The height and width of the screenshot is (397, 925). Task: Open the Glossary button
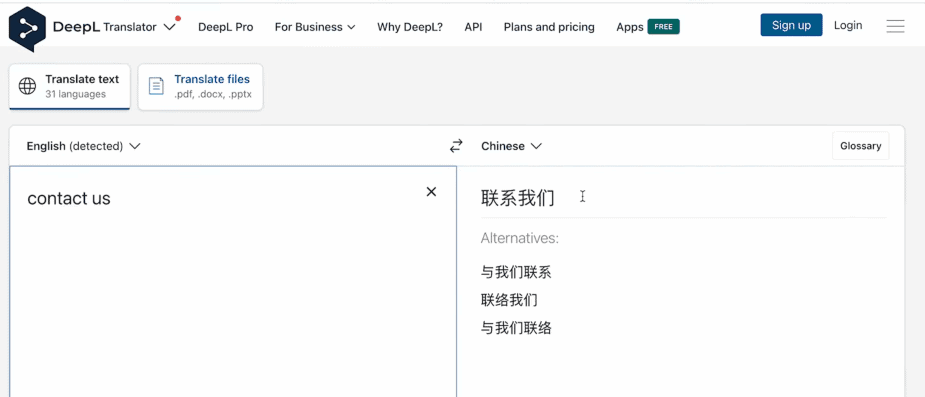coord(860,146)
